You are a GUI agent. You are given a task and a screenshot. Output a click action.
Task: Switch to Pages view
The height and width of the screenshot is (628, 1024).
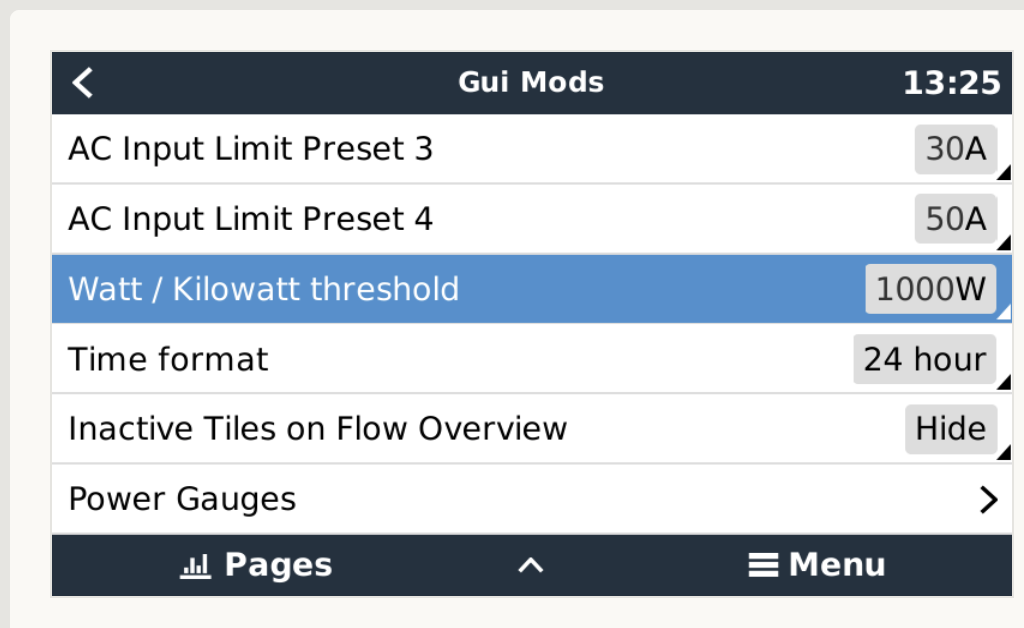pos(255,565)
